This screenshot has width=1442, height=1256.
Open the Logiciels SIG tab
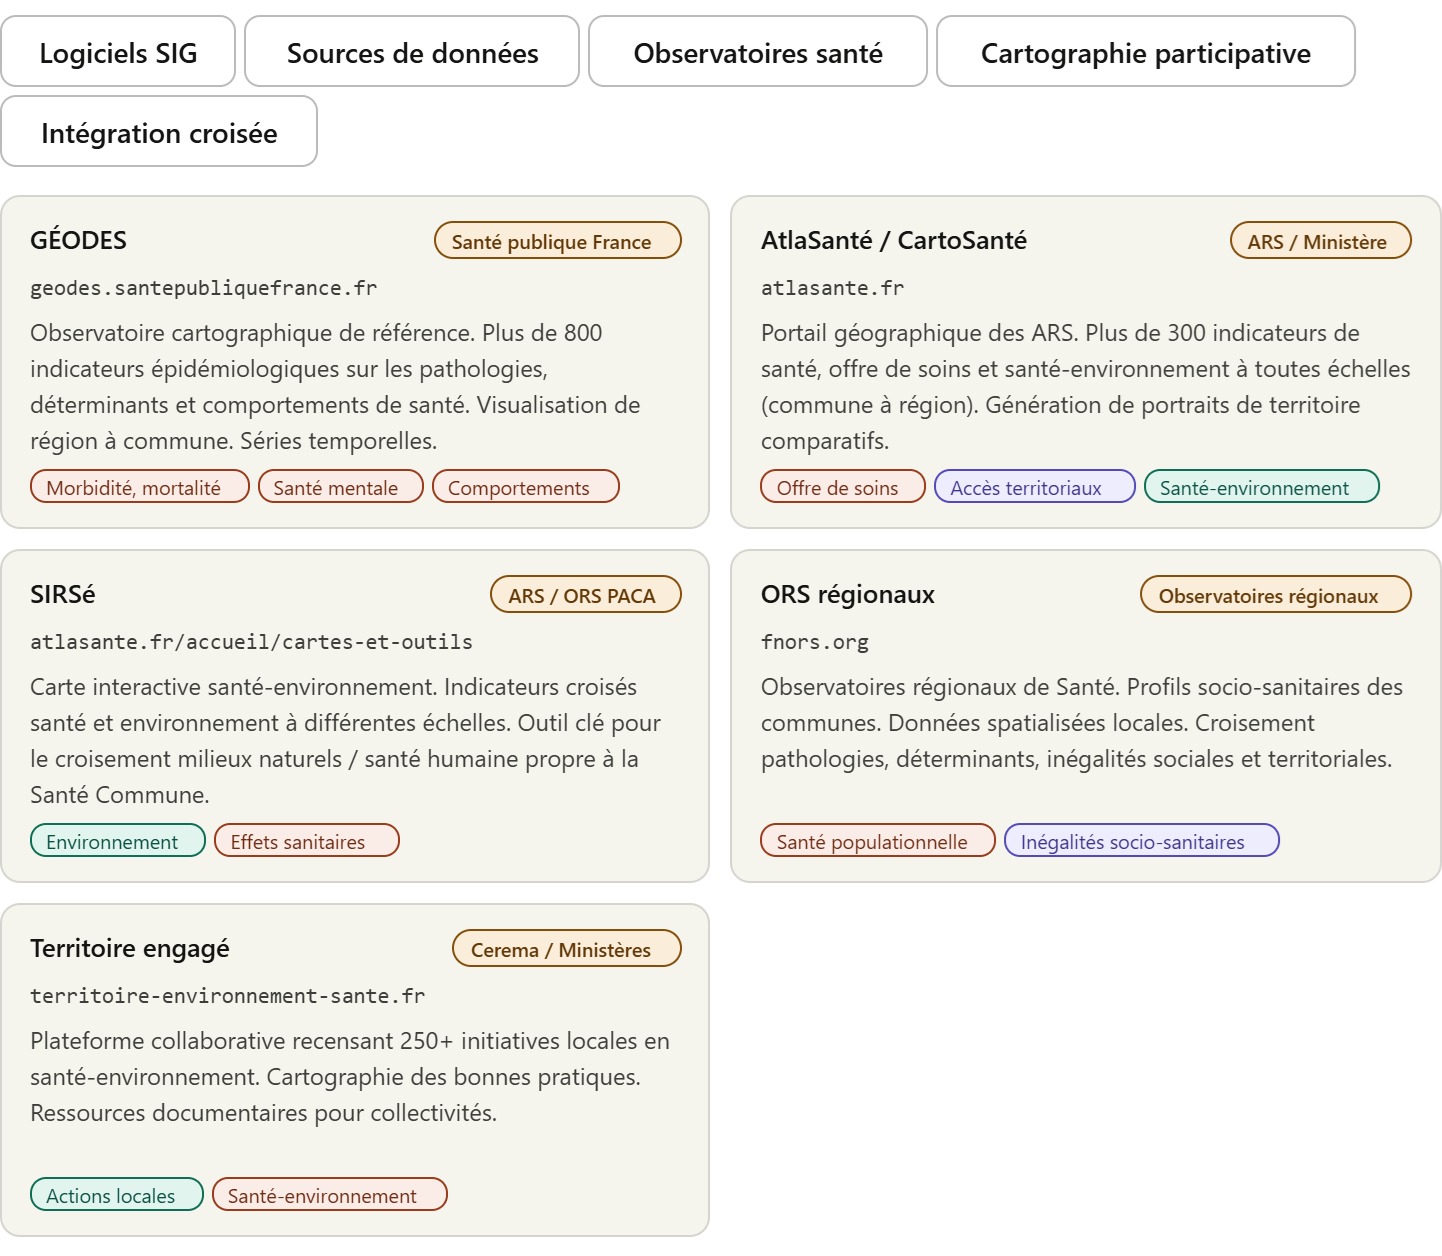click(x=118, y=52)
